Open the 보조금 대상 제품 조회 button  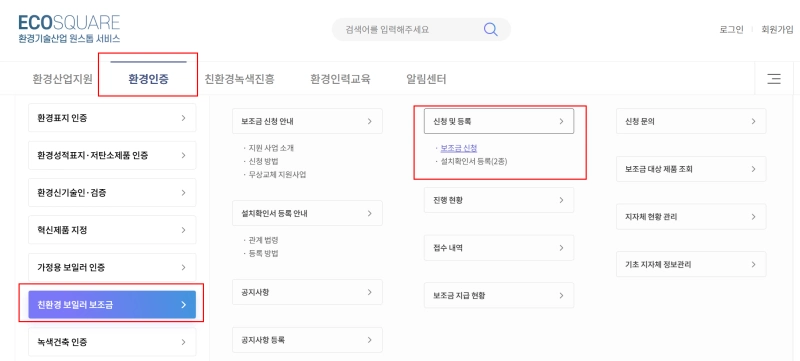click(691, 169)
